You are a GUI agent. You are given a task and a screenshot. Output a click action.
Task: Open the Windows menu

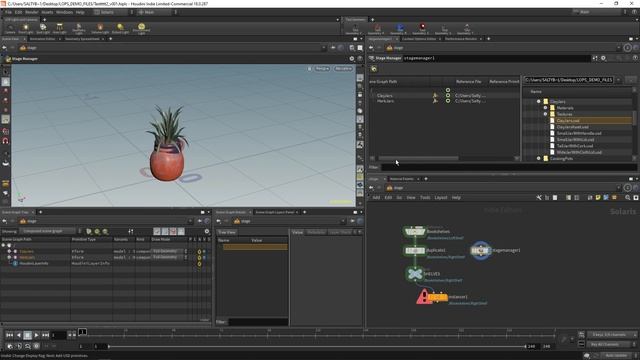(x=64, y=12)
